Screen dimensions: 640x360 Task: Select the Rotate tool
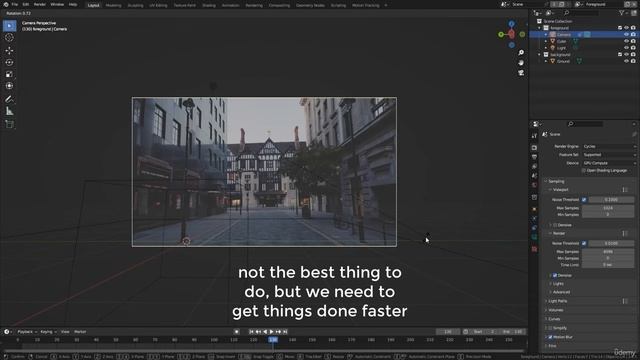click(x=9, y=62)
